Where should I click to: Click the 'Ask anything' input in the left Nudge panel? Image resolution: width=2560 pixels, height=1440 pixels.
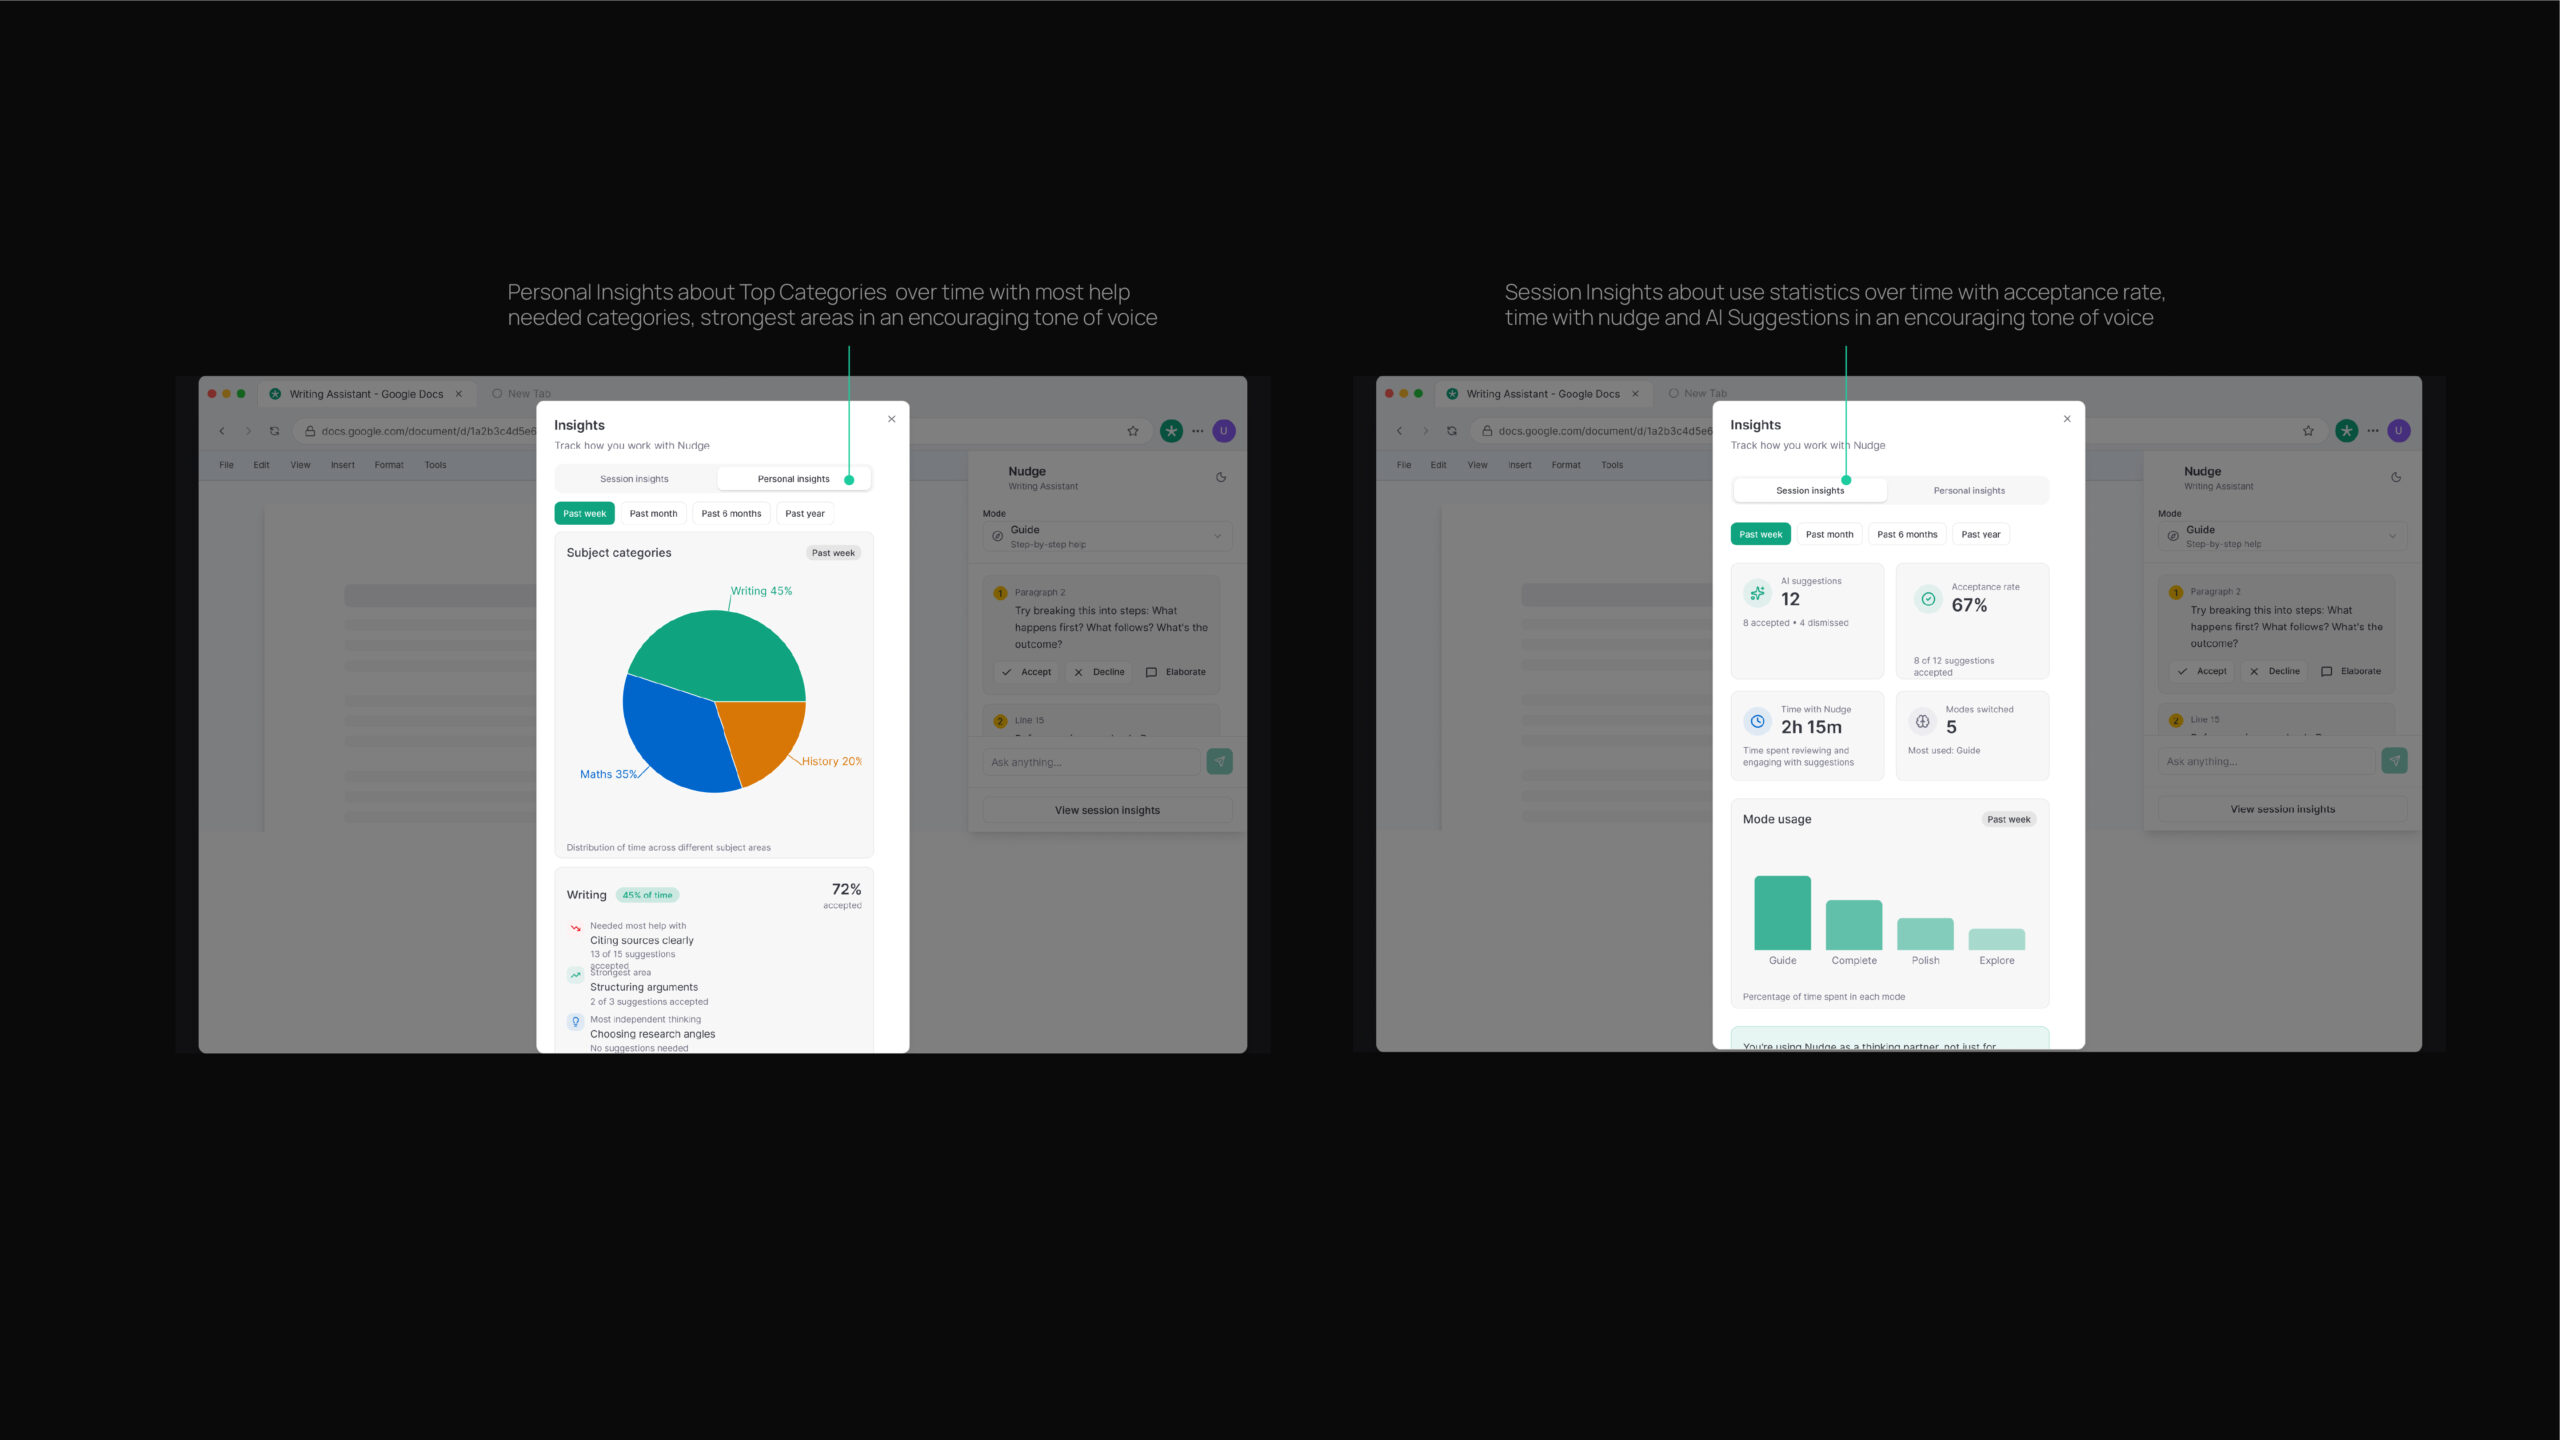(1090, 762)
